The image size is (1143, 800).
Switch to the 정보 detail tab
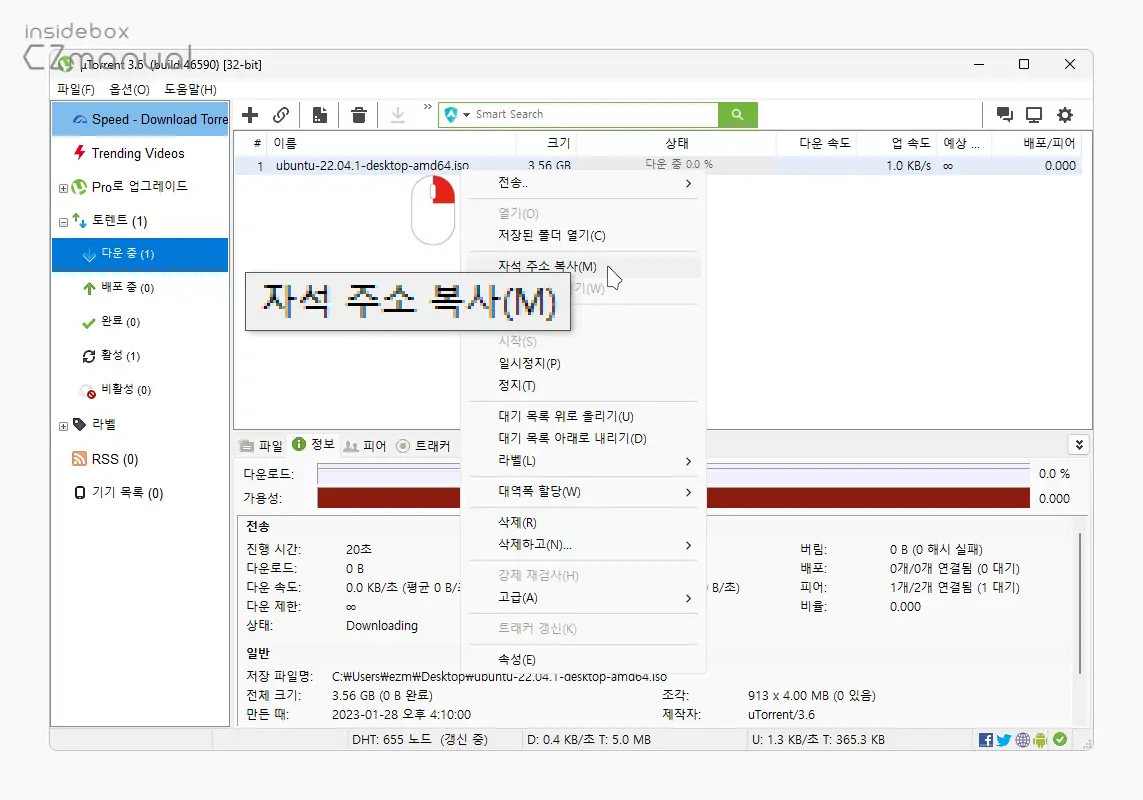[x=313, y=445]
